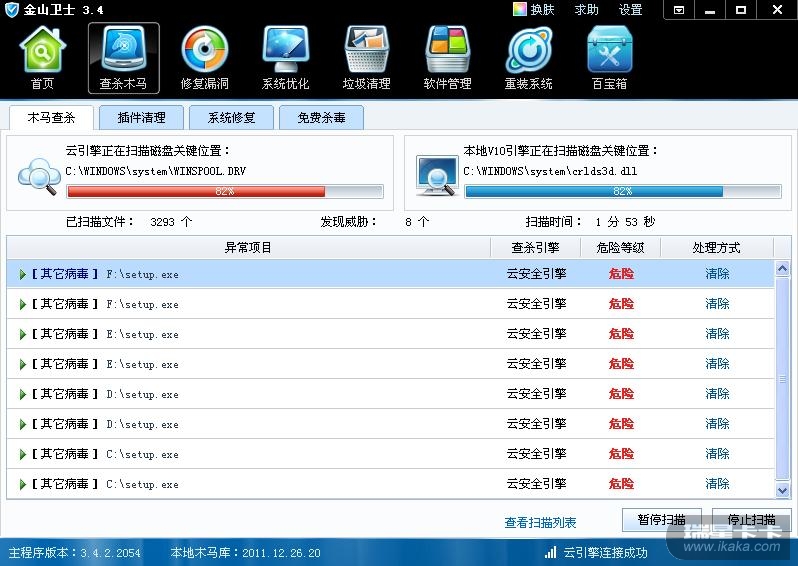This screenshot has width=798, height=566.
Task: Expand the bottom C:\setup.exe row arrow
Action: pyautogui.click(x=22, y=485)
